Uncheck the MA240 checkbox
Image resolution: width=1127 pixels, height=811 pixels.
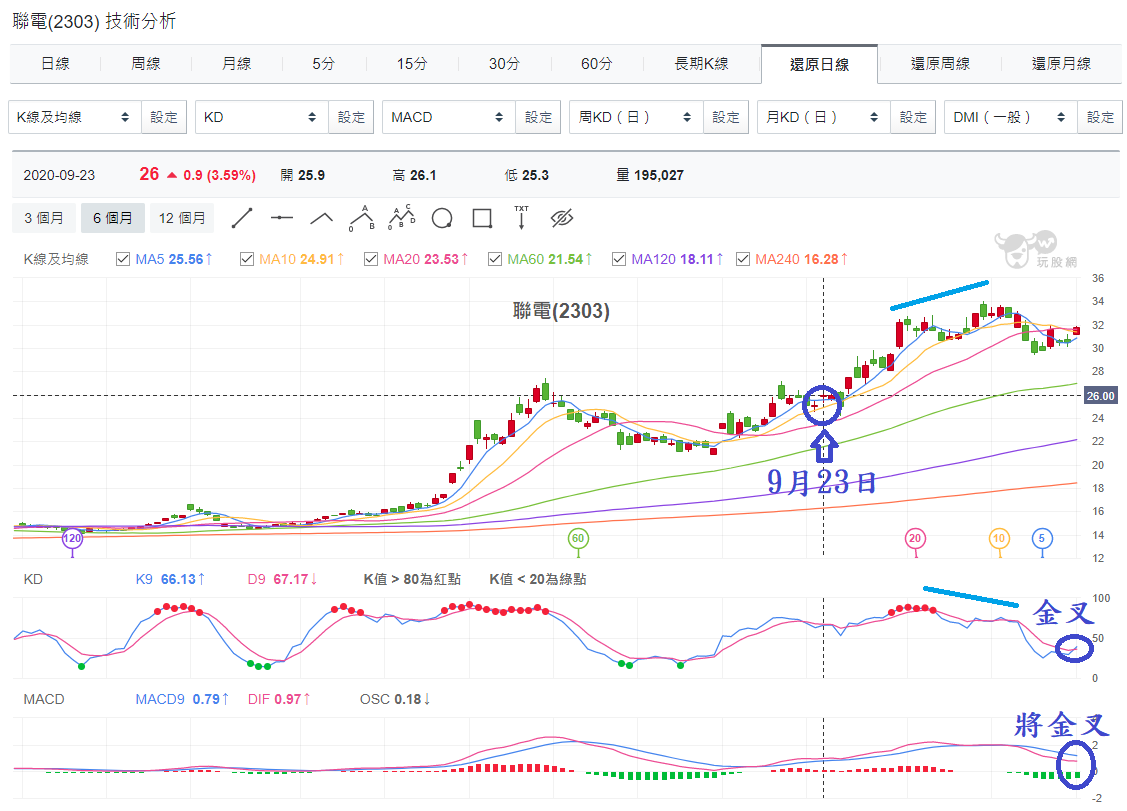(742, 259)
